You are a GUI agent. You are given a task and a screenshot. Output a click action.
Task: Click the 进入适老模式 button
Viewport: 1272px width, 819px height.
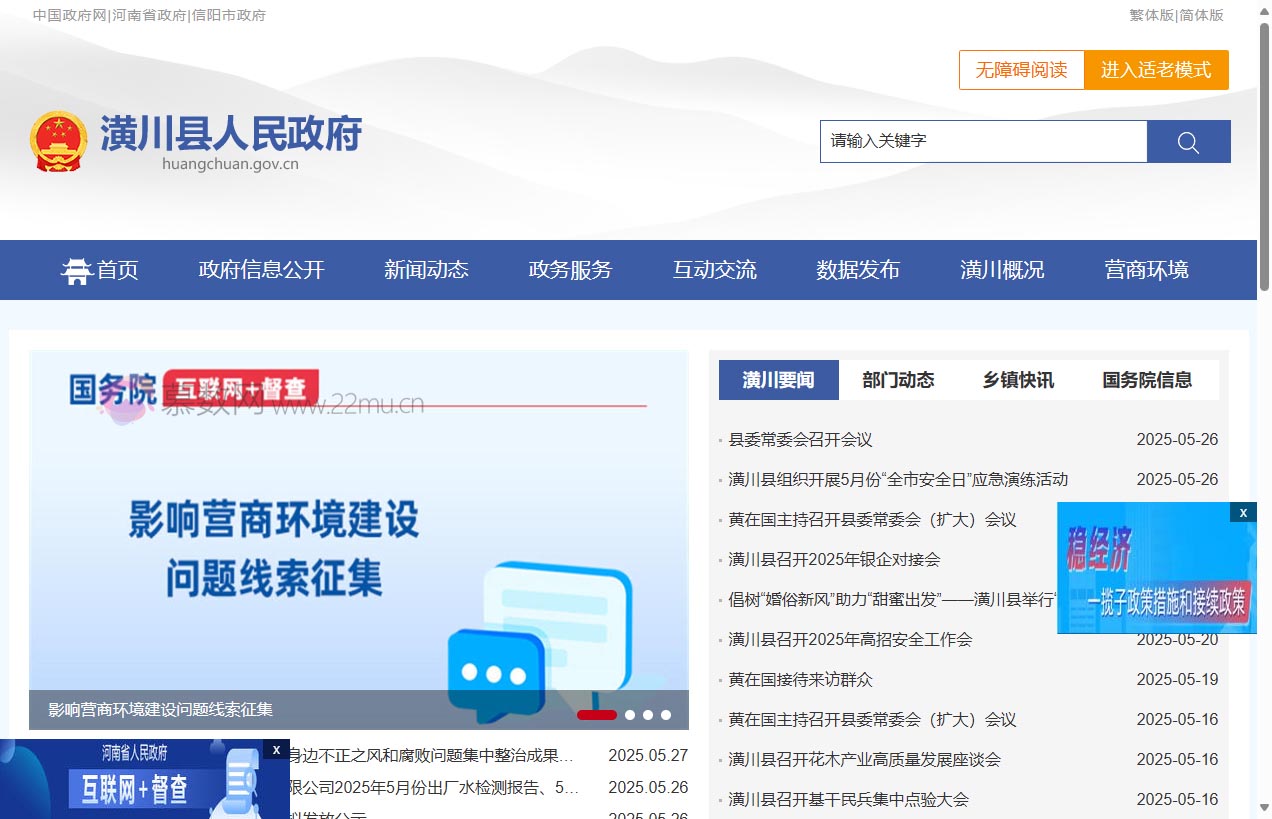point(1156,70)
